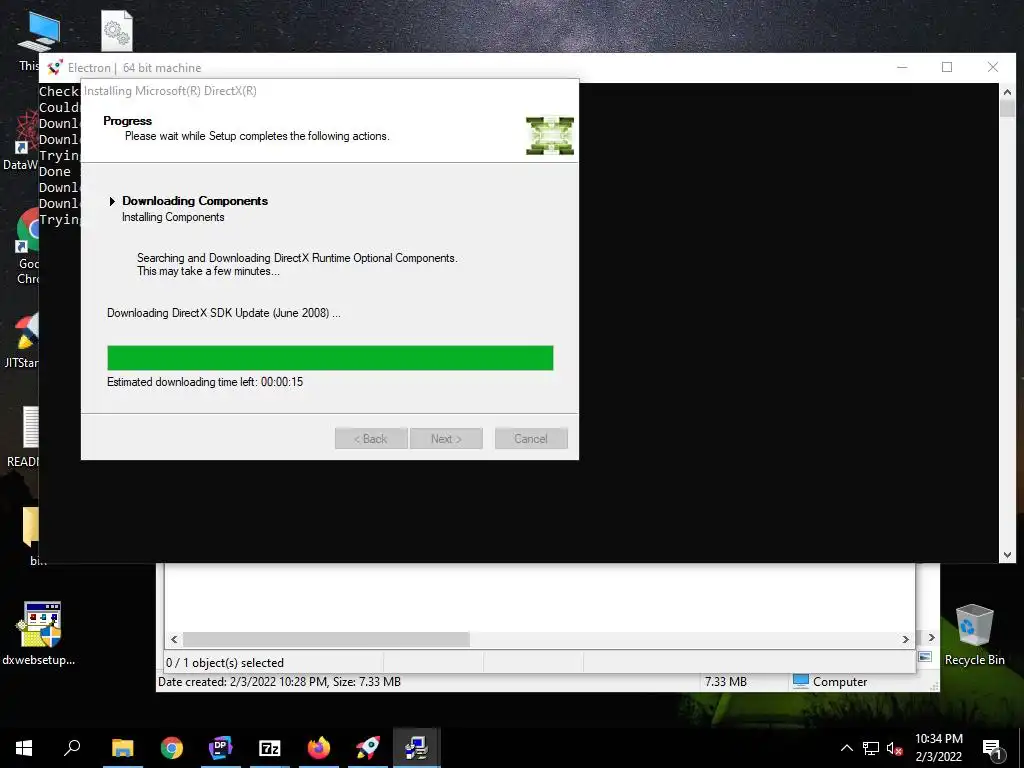This screenshot has width=1024, height=768.
Task: Click the 'Installing Components' step text
Action: 173,217
